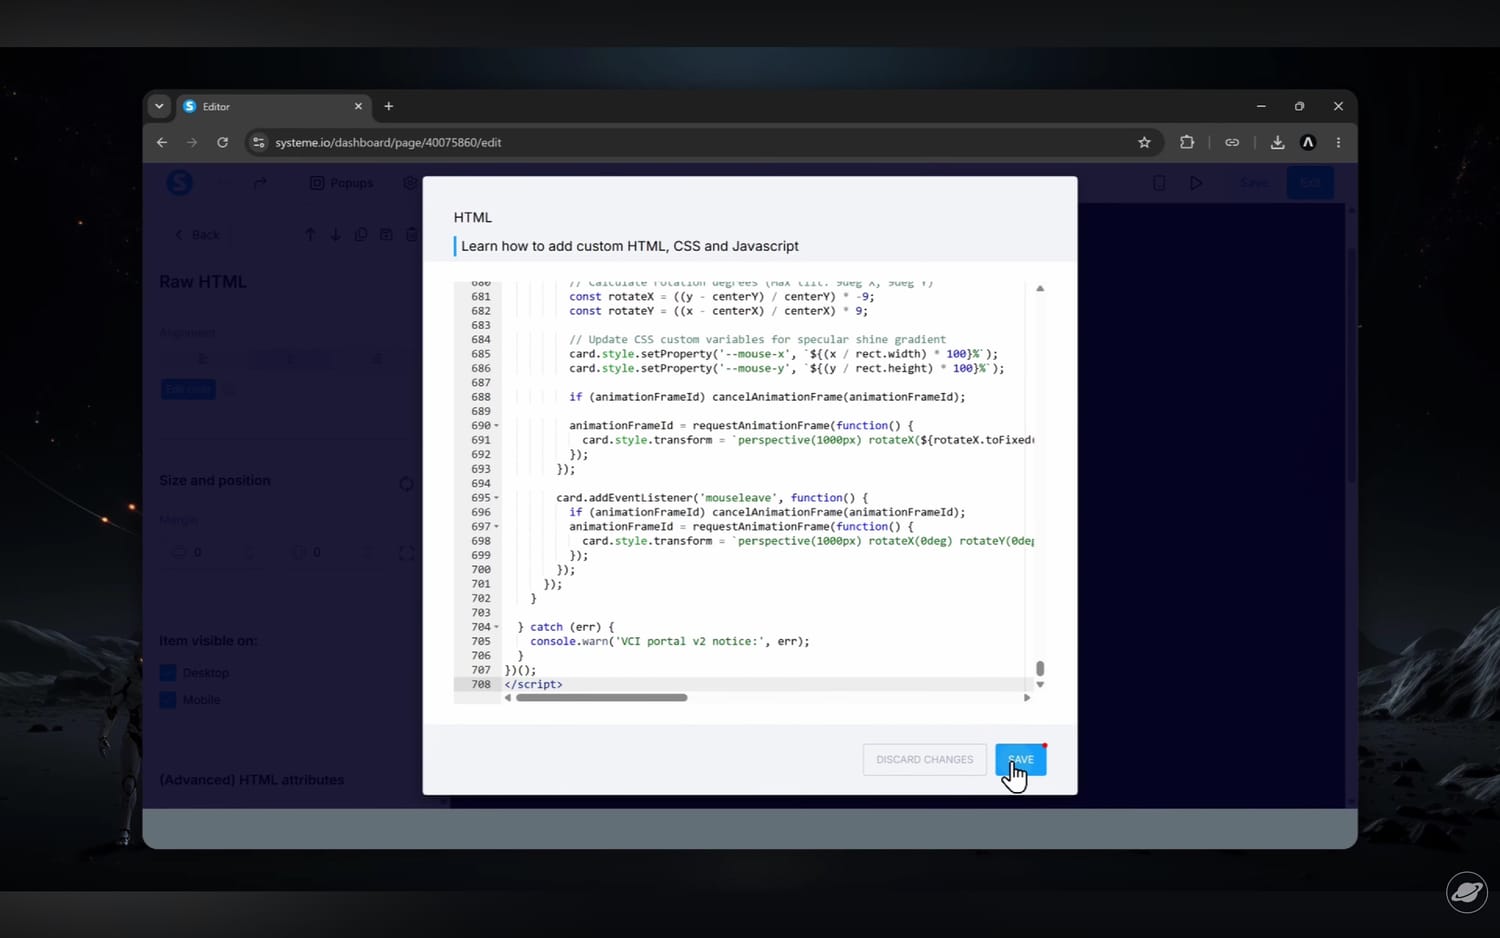Click the browser back arrow
Viewport: 1500px width, 938px height.
click(162, 142)
